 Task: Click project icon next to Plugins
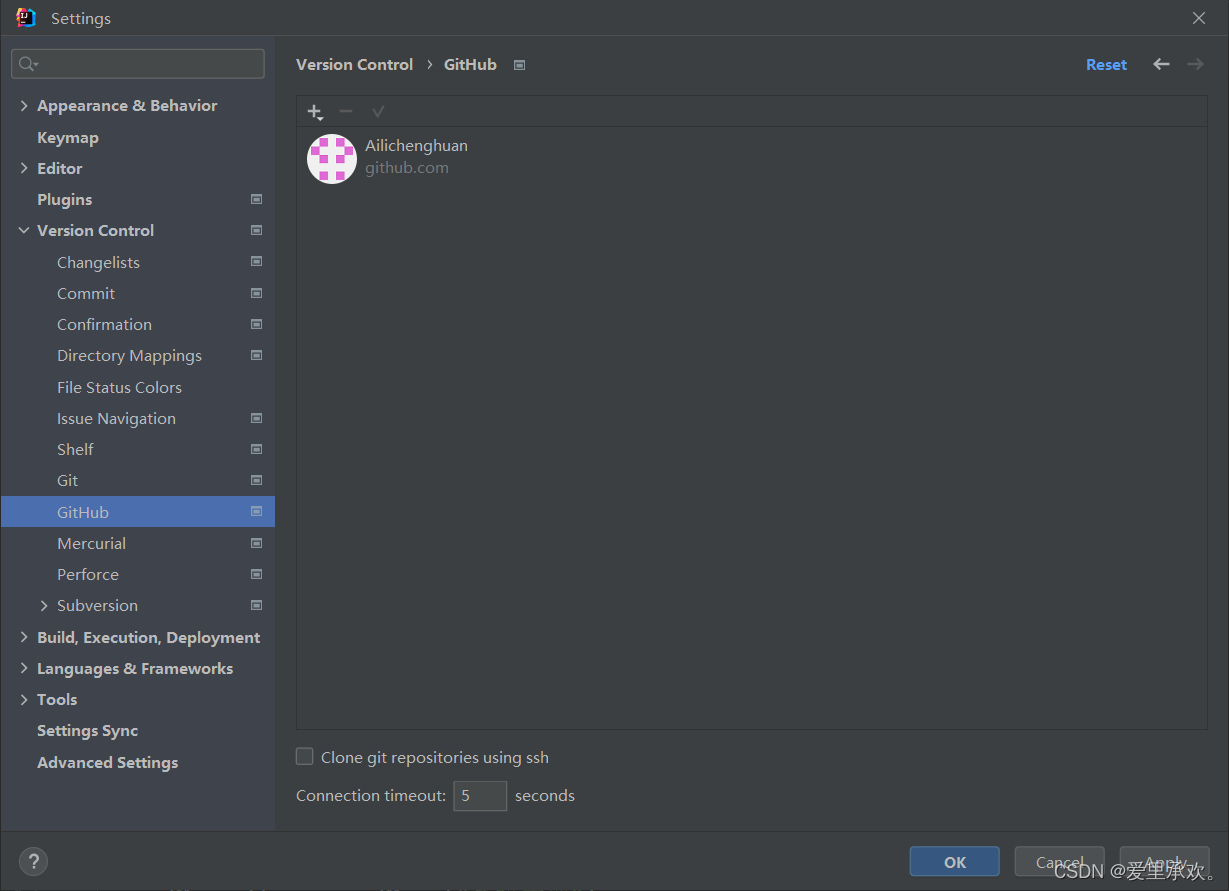pos(256,199)
